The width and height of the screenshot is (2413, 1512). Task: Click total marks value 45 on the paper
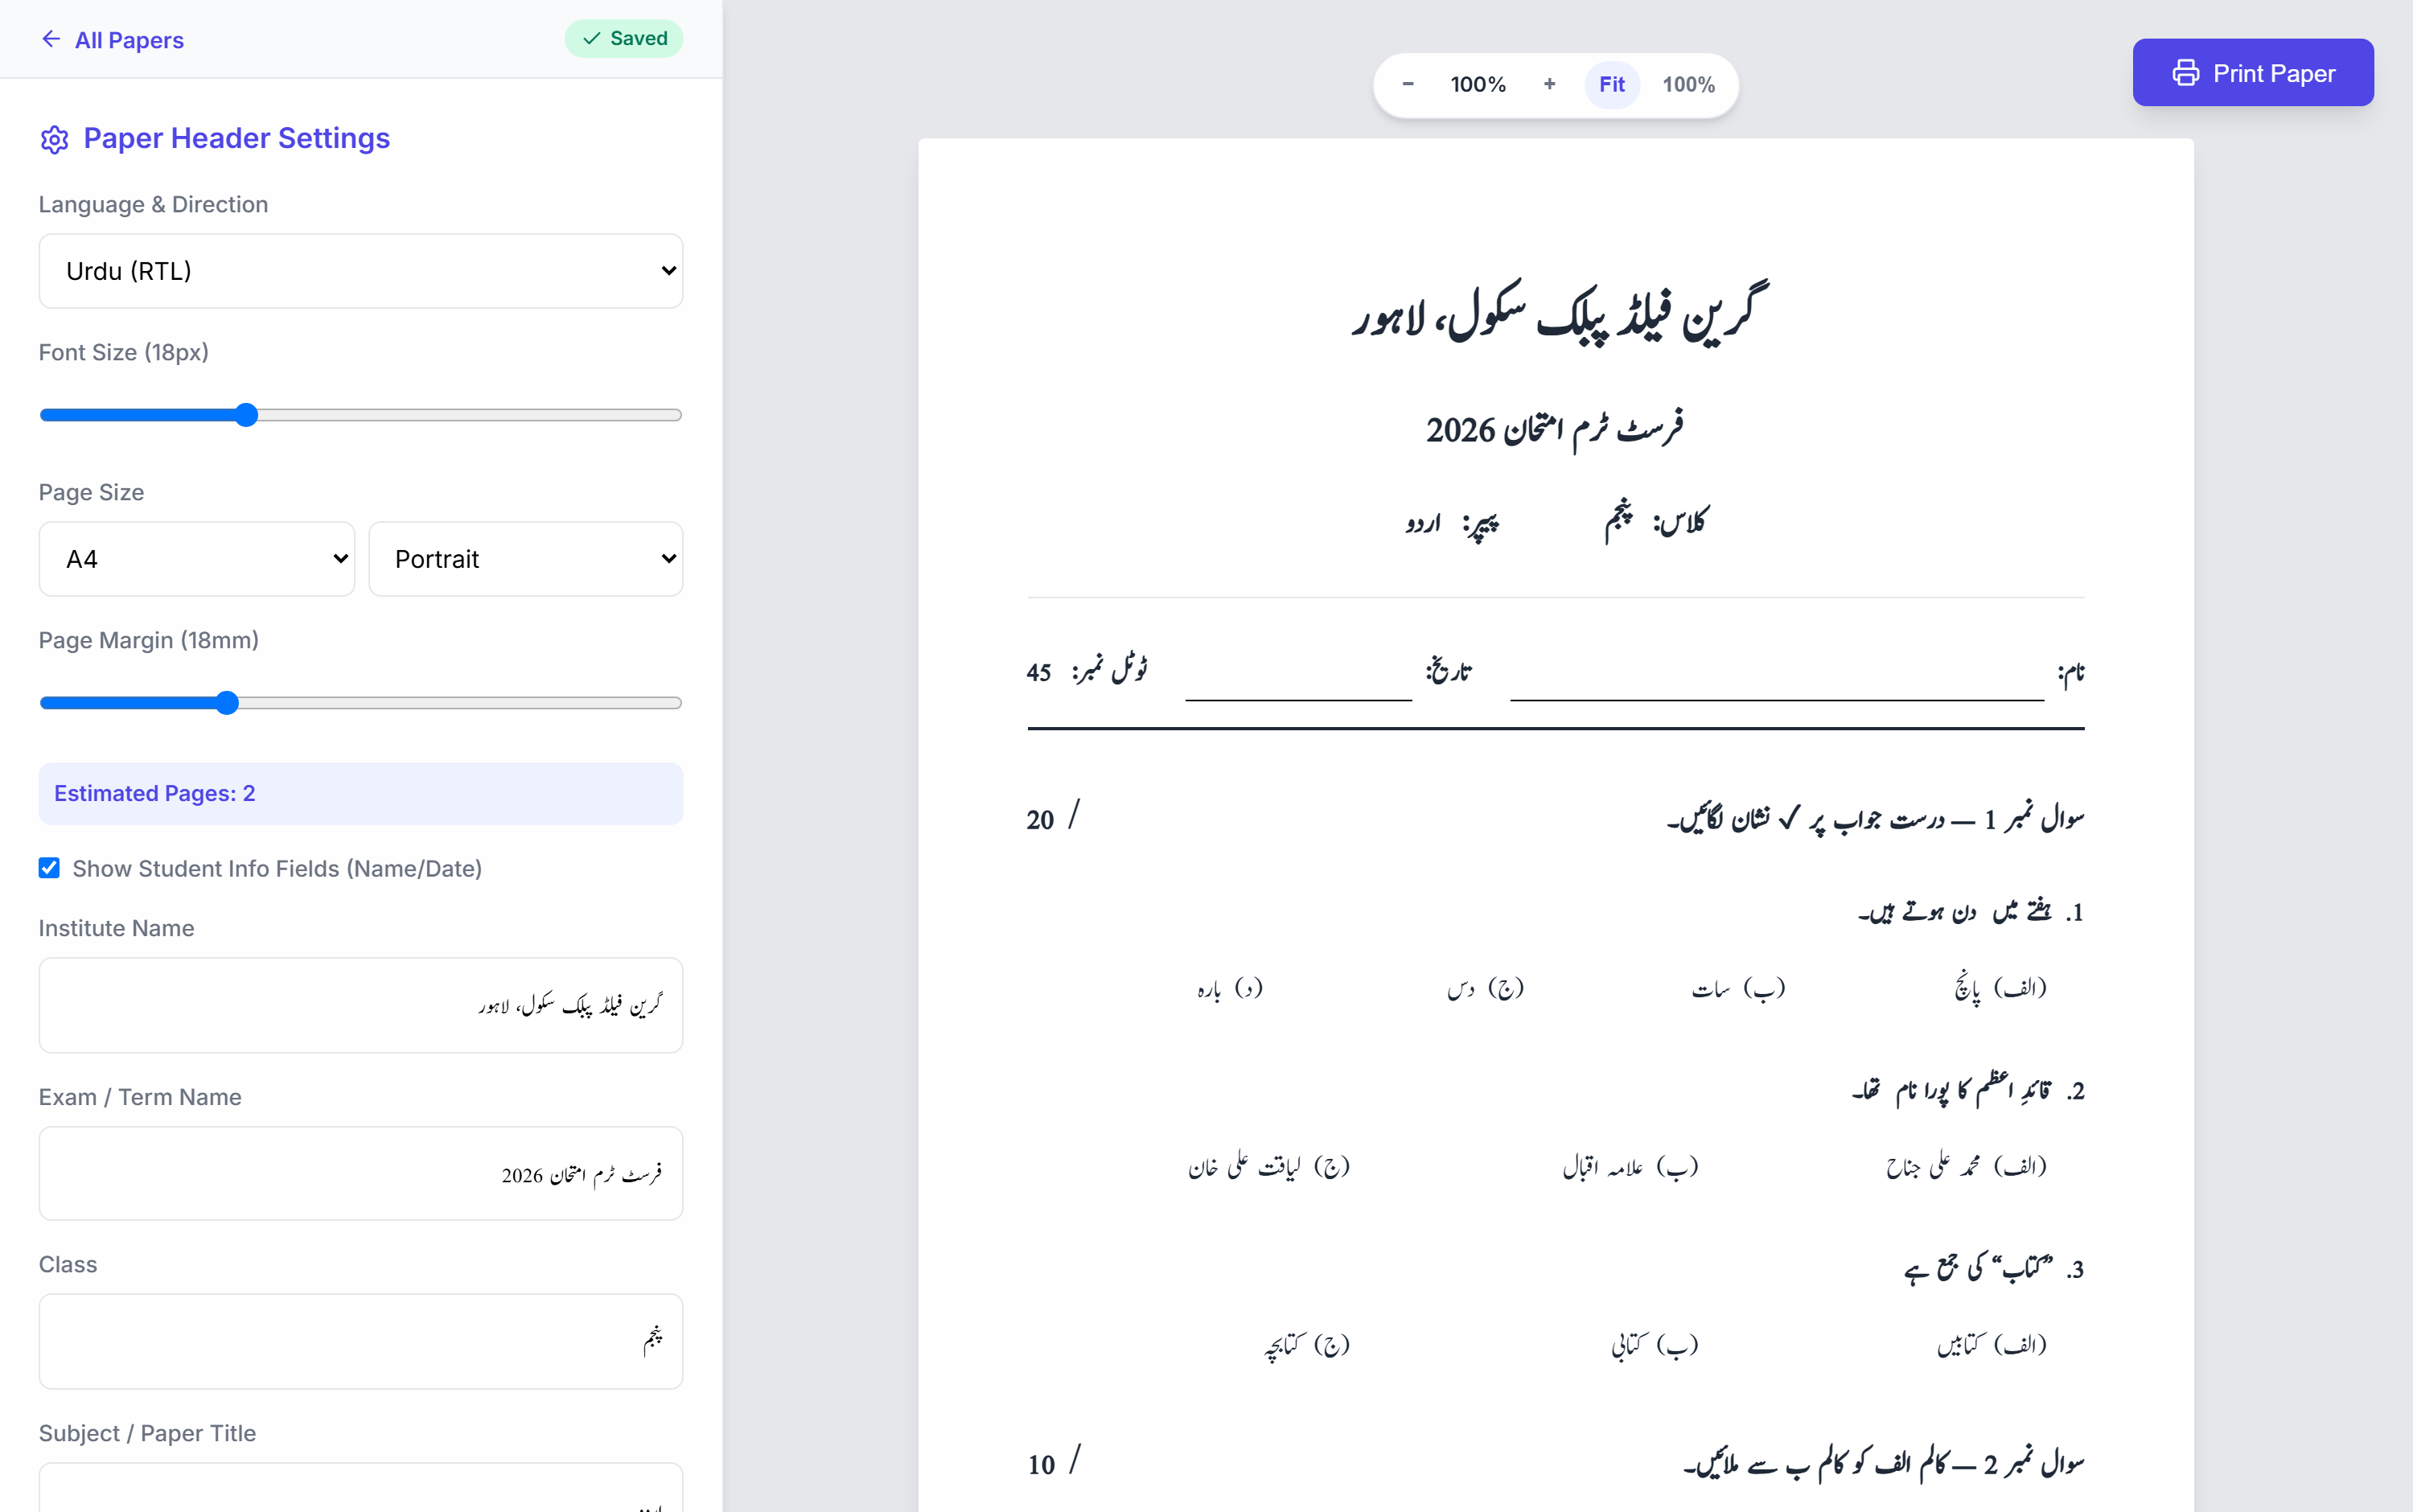coord(1039,673)
